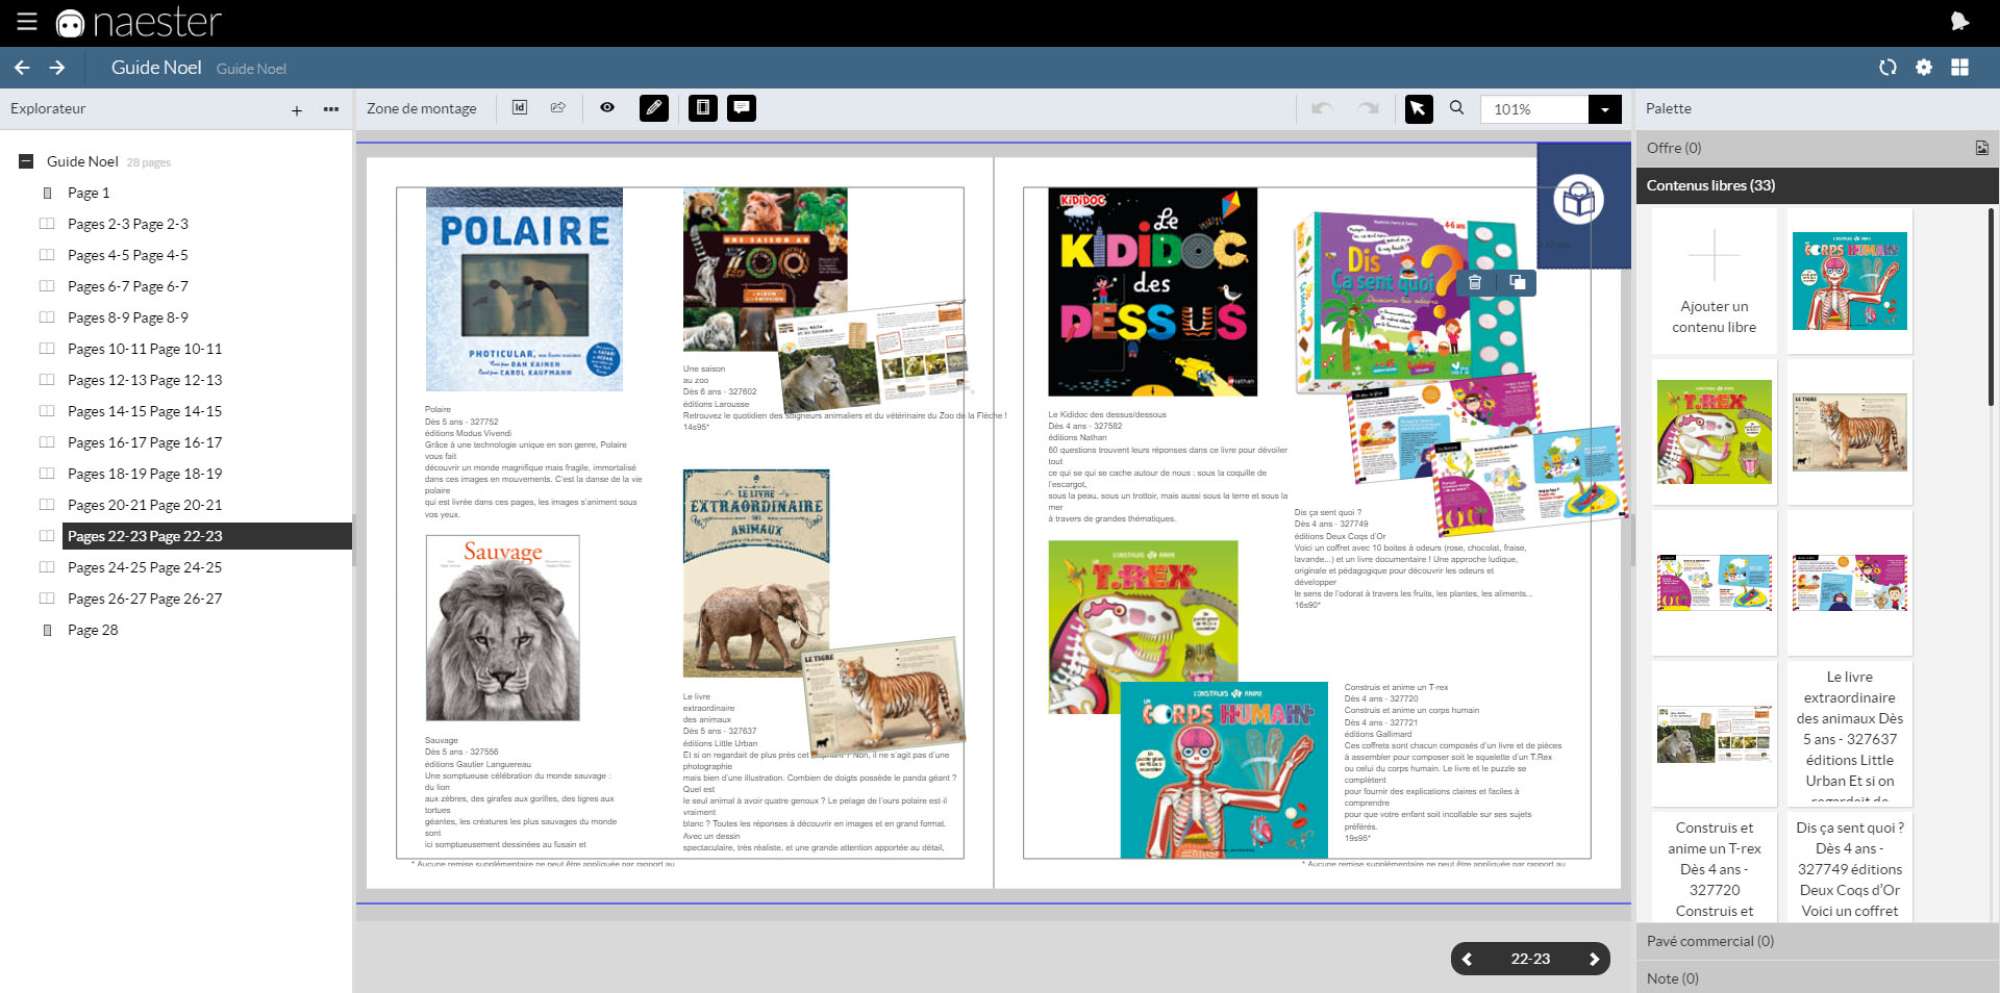This screenshot has height=993, width=2000.
Task: Collapse the Guide Noel tree node
Action: [x=26, y=161]
